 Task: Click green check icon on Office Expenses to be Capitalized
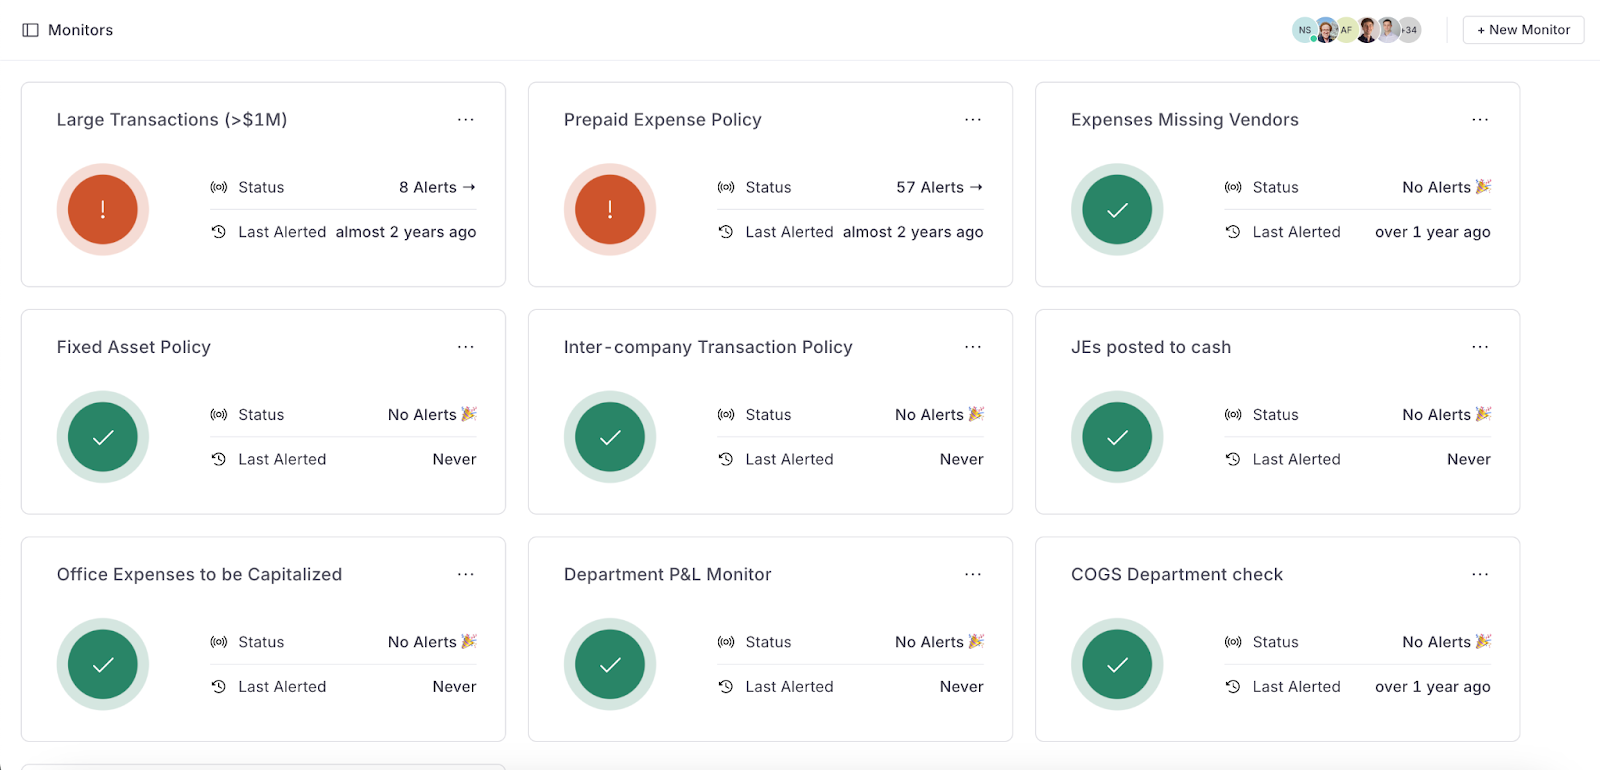pos(103,664)
